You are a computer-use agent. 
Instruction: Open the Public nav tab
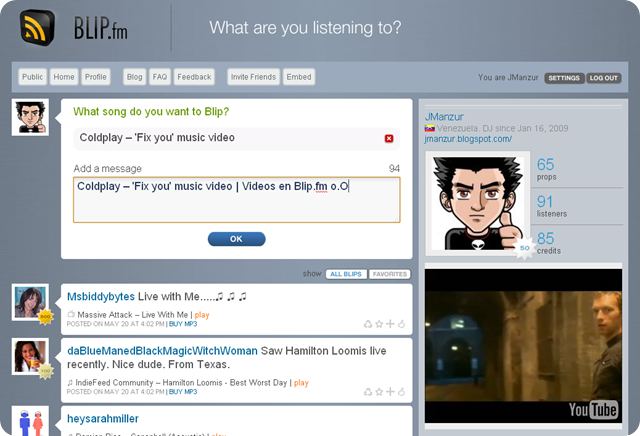[x=32, y=77]
